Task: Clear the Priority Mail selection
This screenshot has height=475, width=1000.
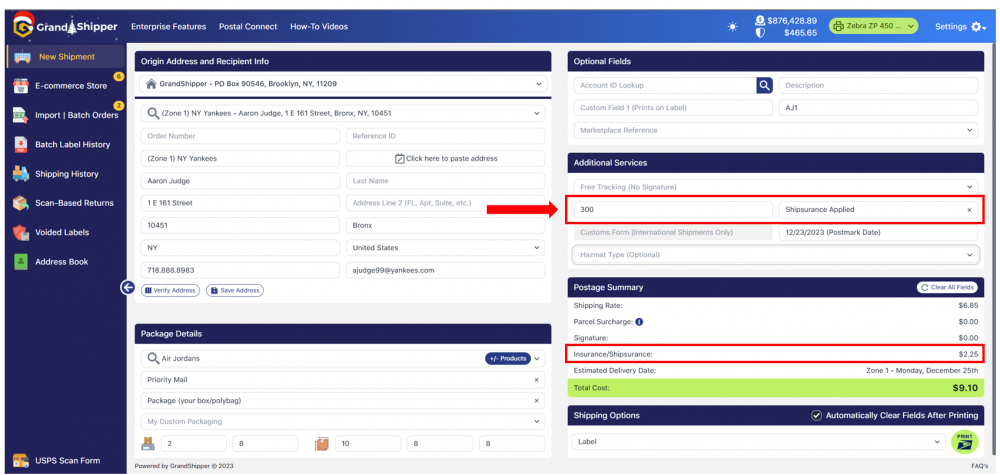Action: pyautogui.click(x=536, y=380)
